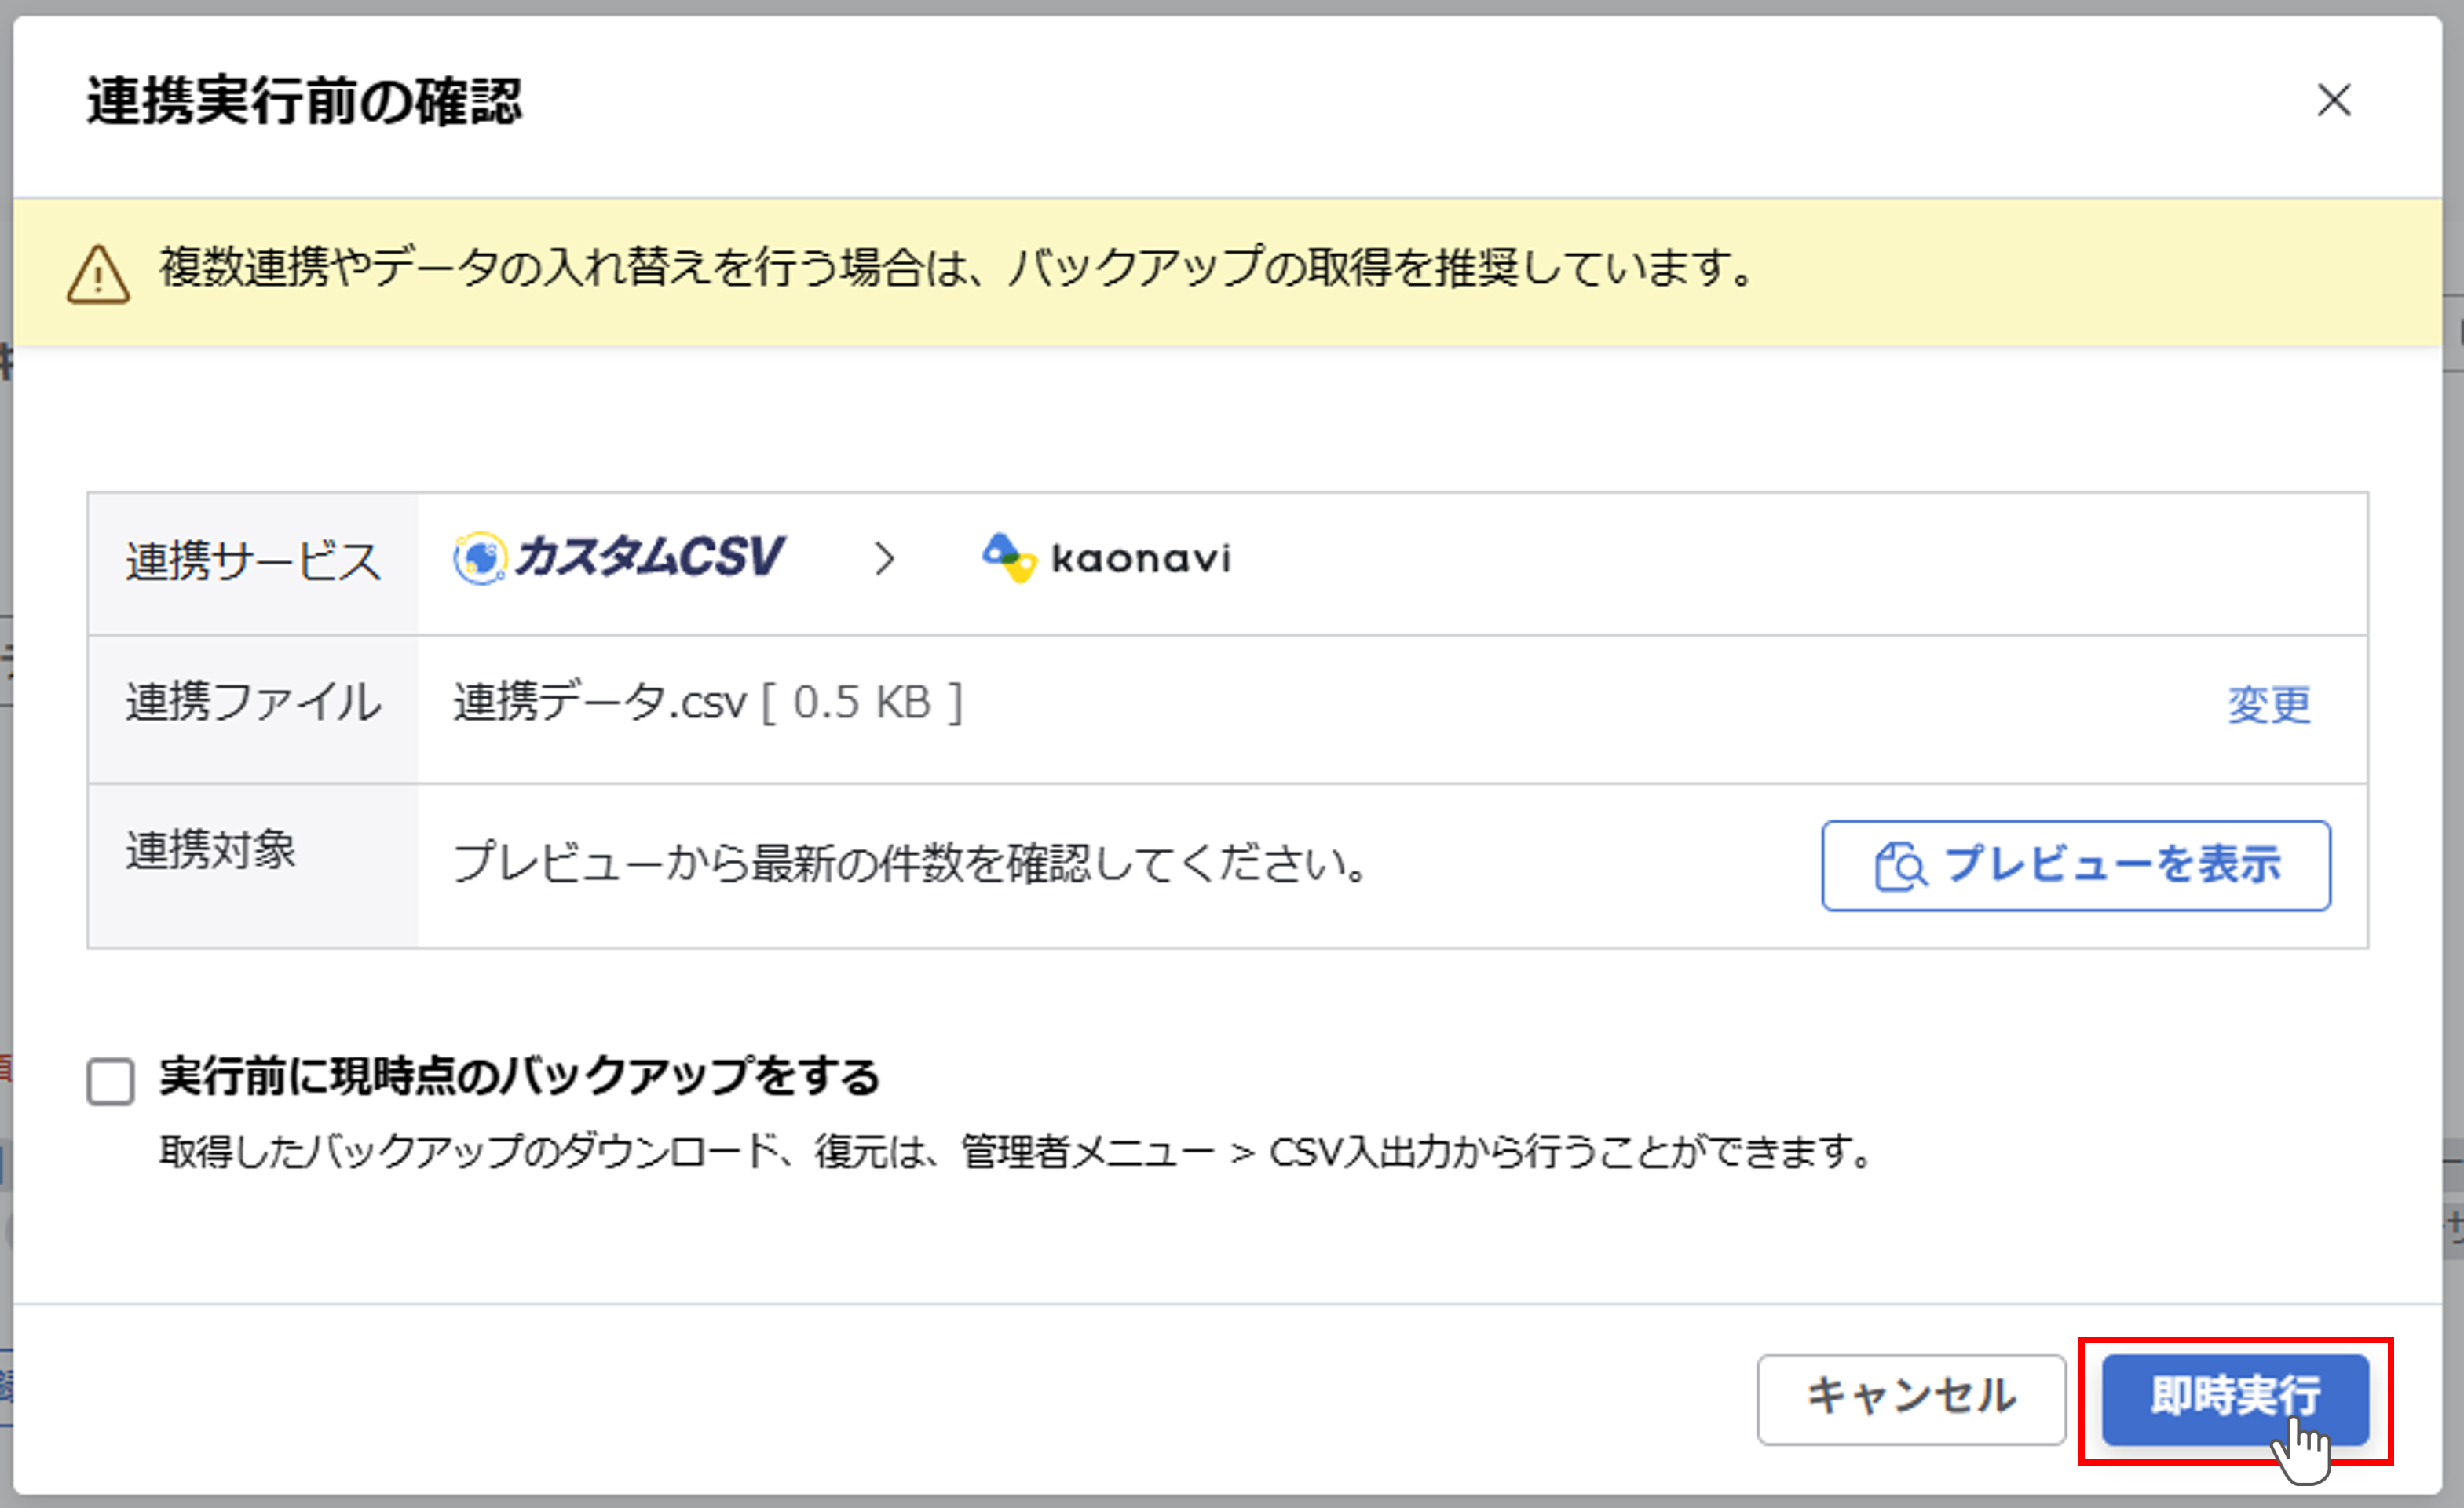Click 変更 link to change file

click(2269, 705)
